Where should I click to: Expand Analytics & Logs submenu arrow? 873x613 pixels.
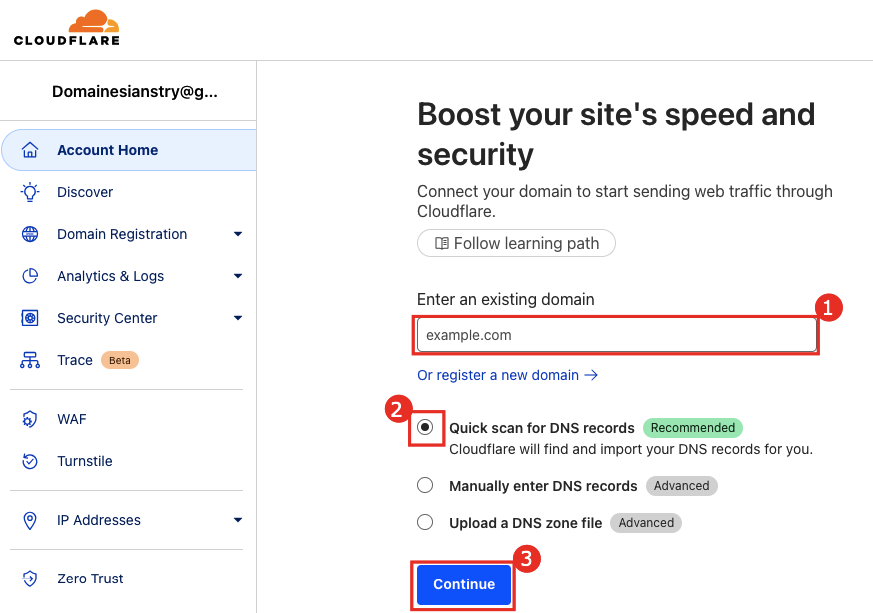(x=238, y=276)
